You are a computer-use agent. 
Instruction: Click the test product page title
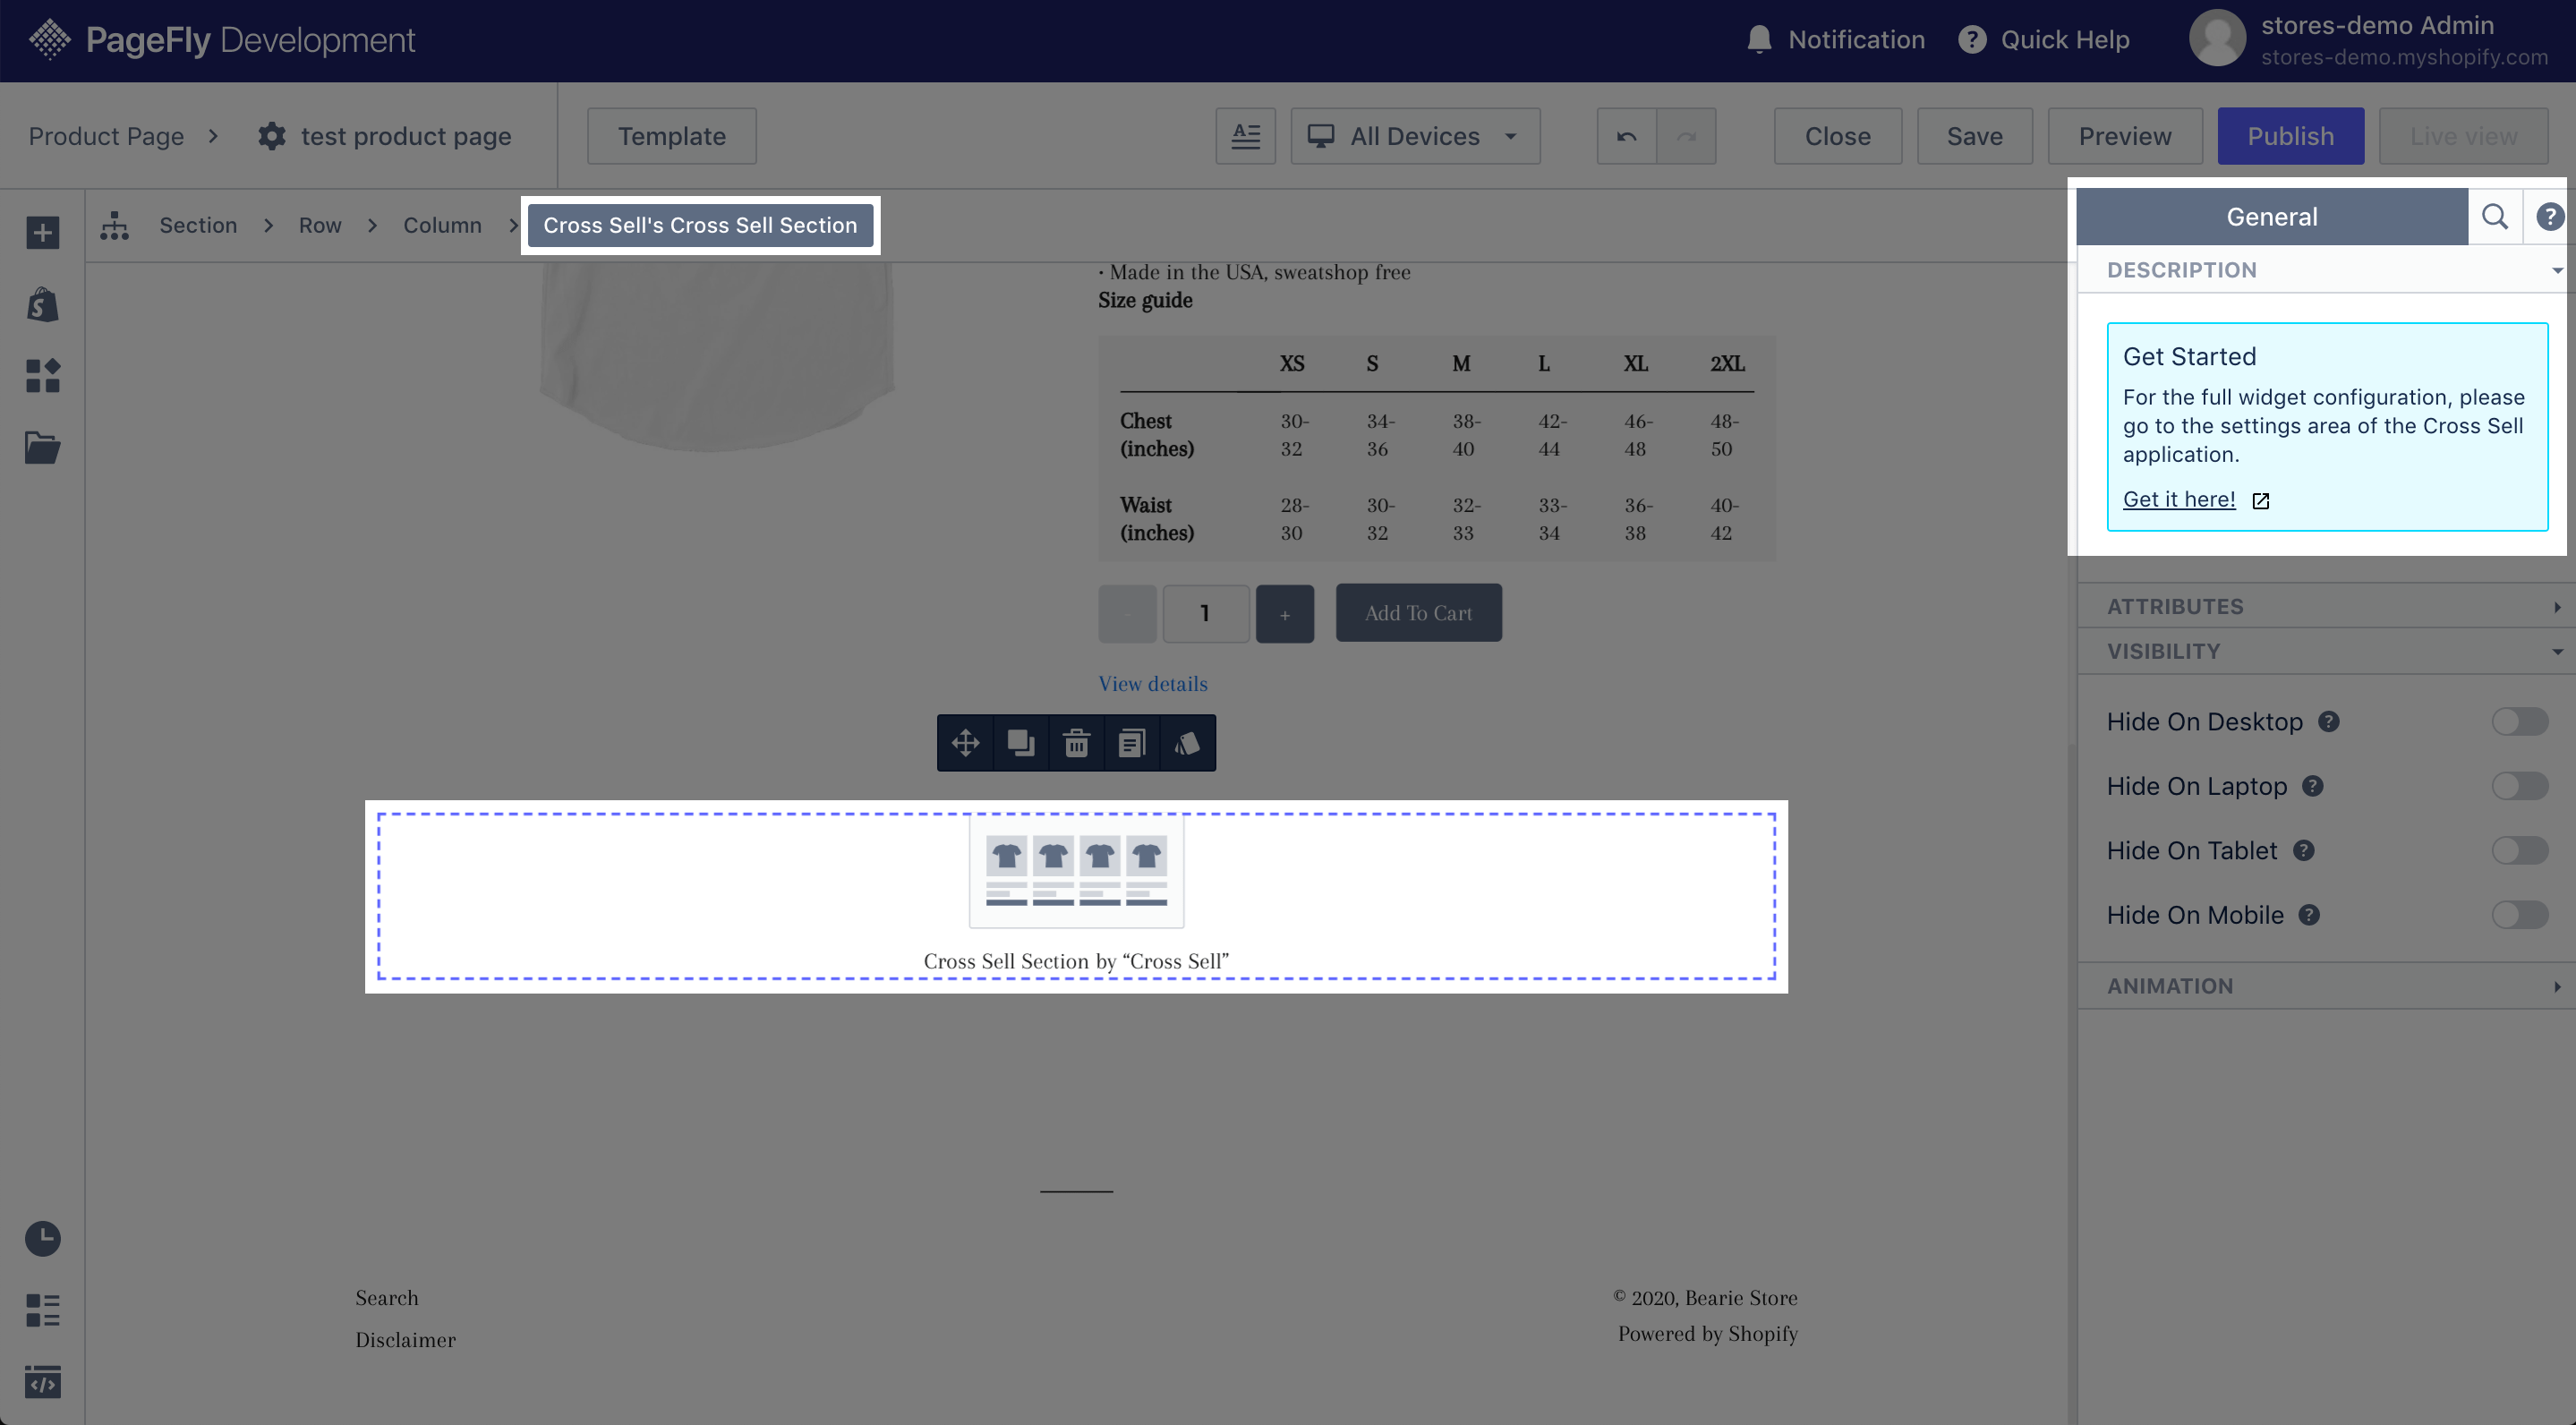coord(405,136)
